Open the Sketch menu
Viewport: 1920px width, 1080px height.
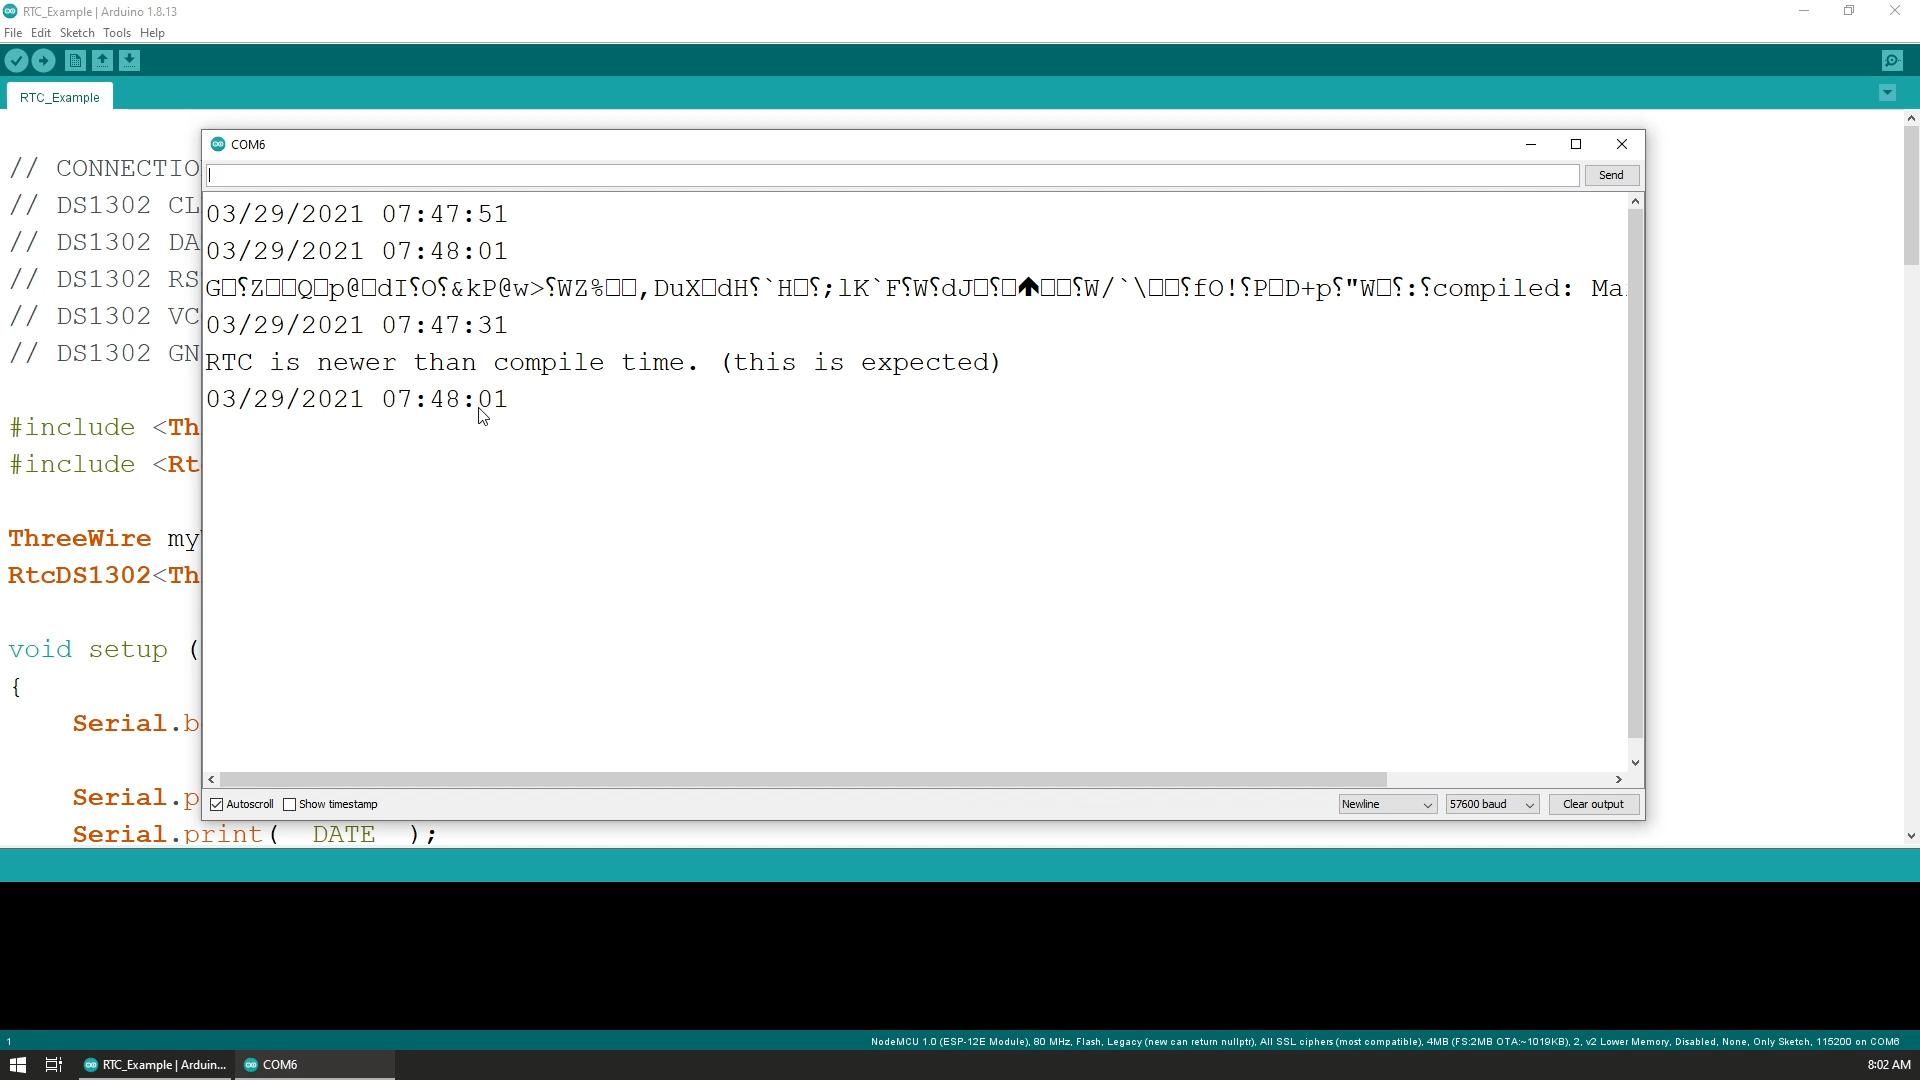77,33
